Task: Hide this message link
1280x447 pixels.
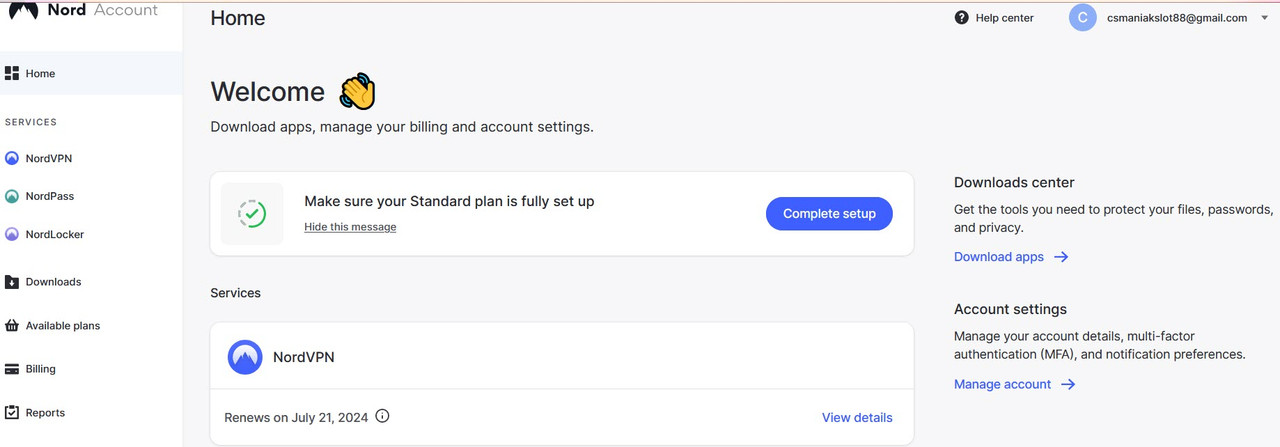Action: click(x=350, y=227)
